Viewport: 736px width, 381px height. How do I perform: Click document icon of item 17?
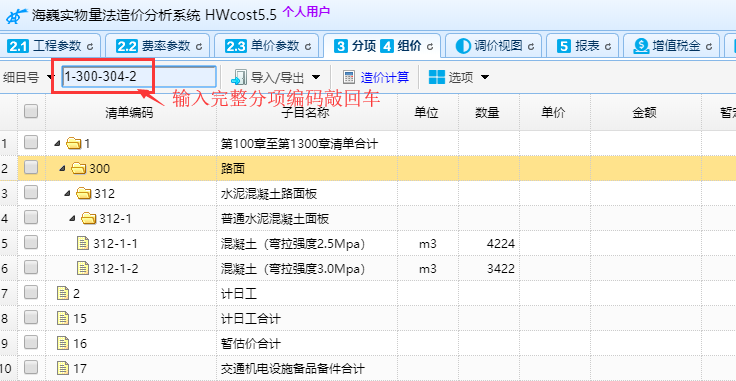(x=63, y=368)
